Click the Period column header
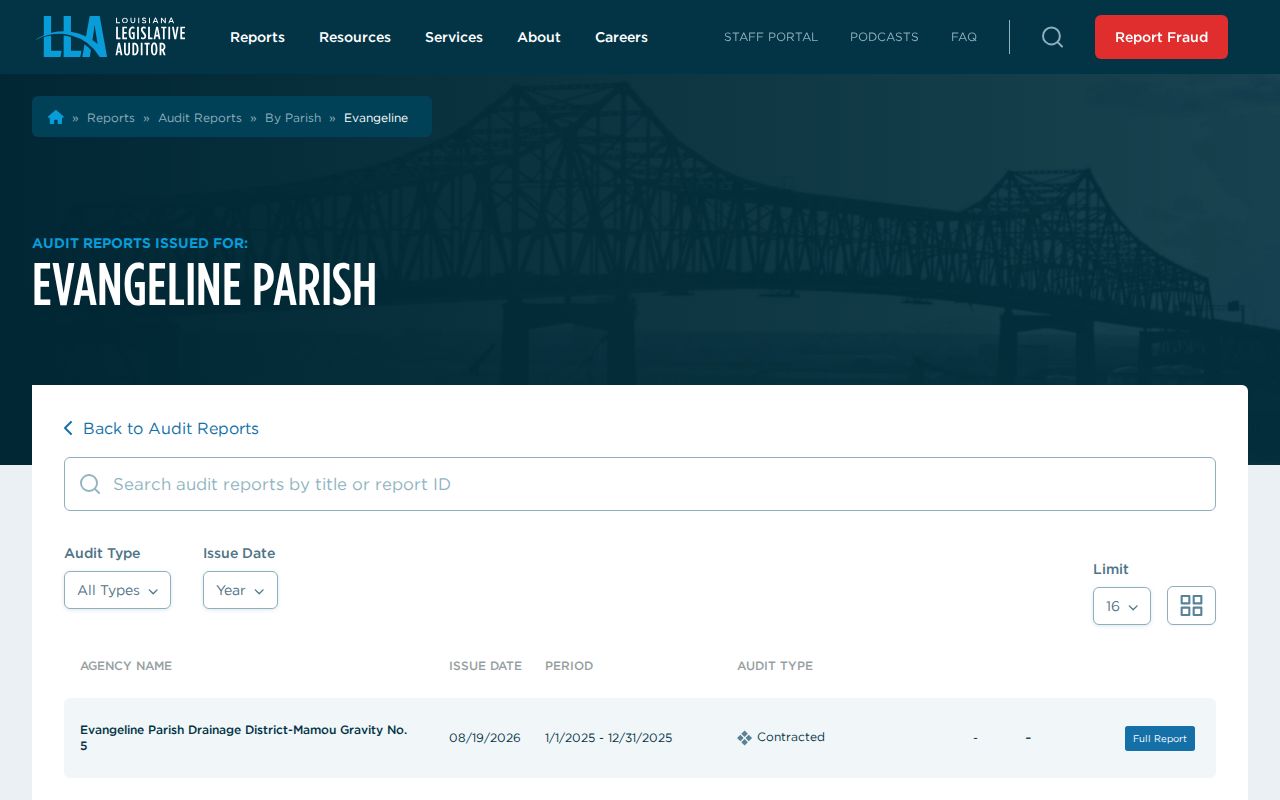1280x800 pixels. tap(569, 666)
